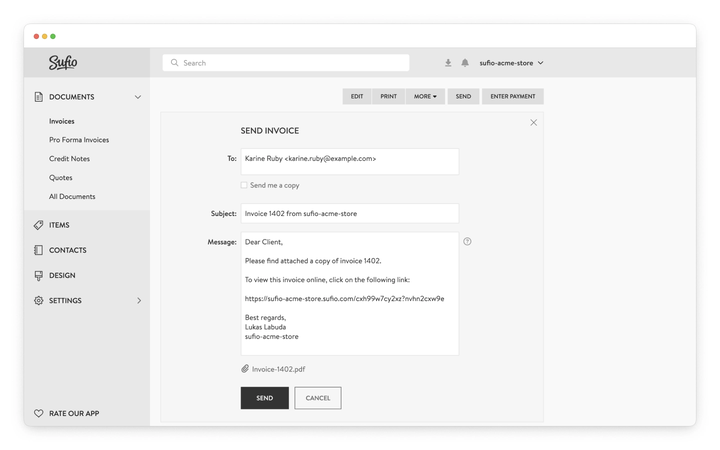Open the notifications bell

click(x=465, y=62)
